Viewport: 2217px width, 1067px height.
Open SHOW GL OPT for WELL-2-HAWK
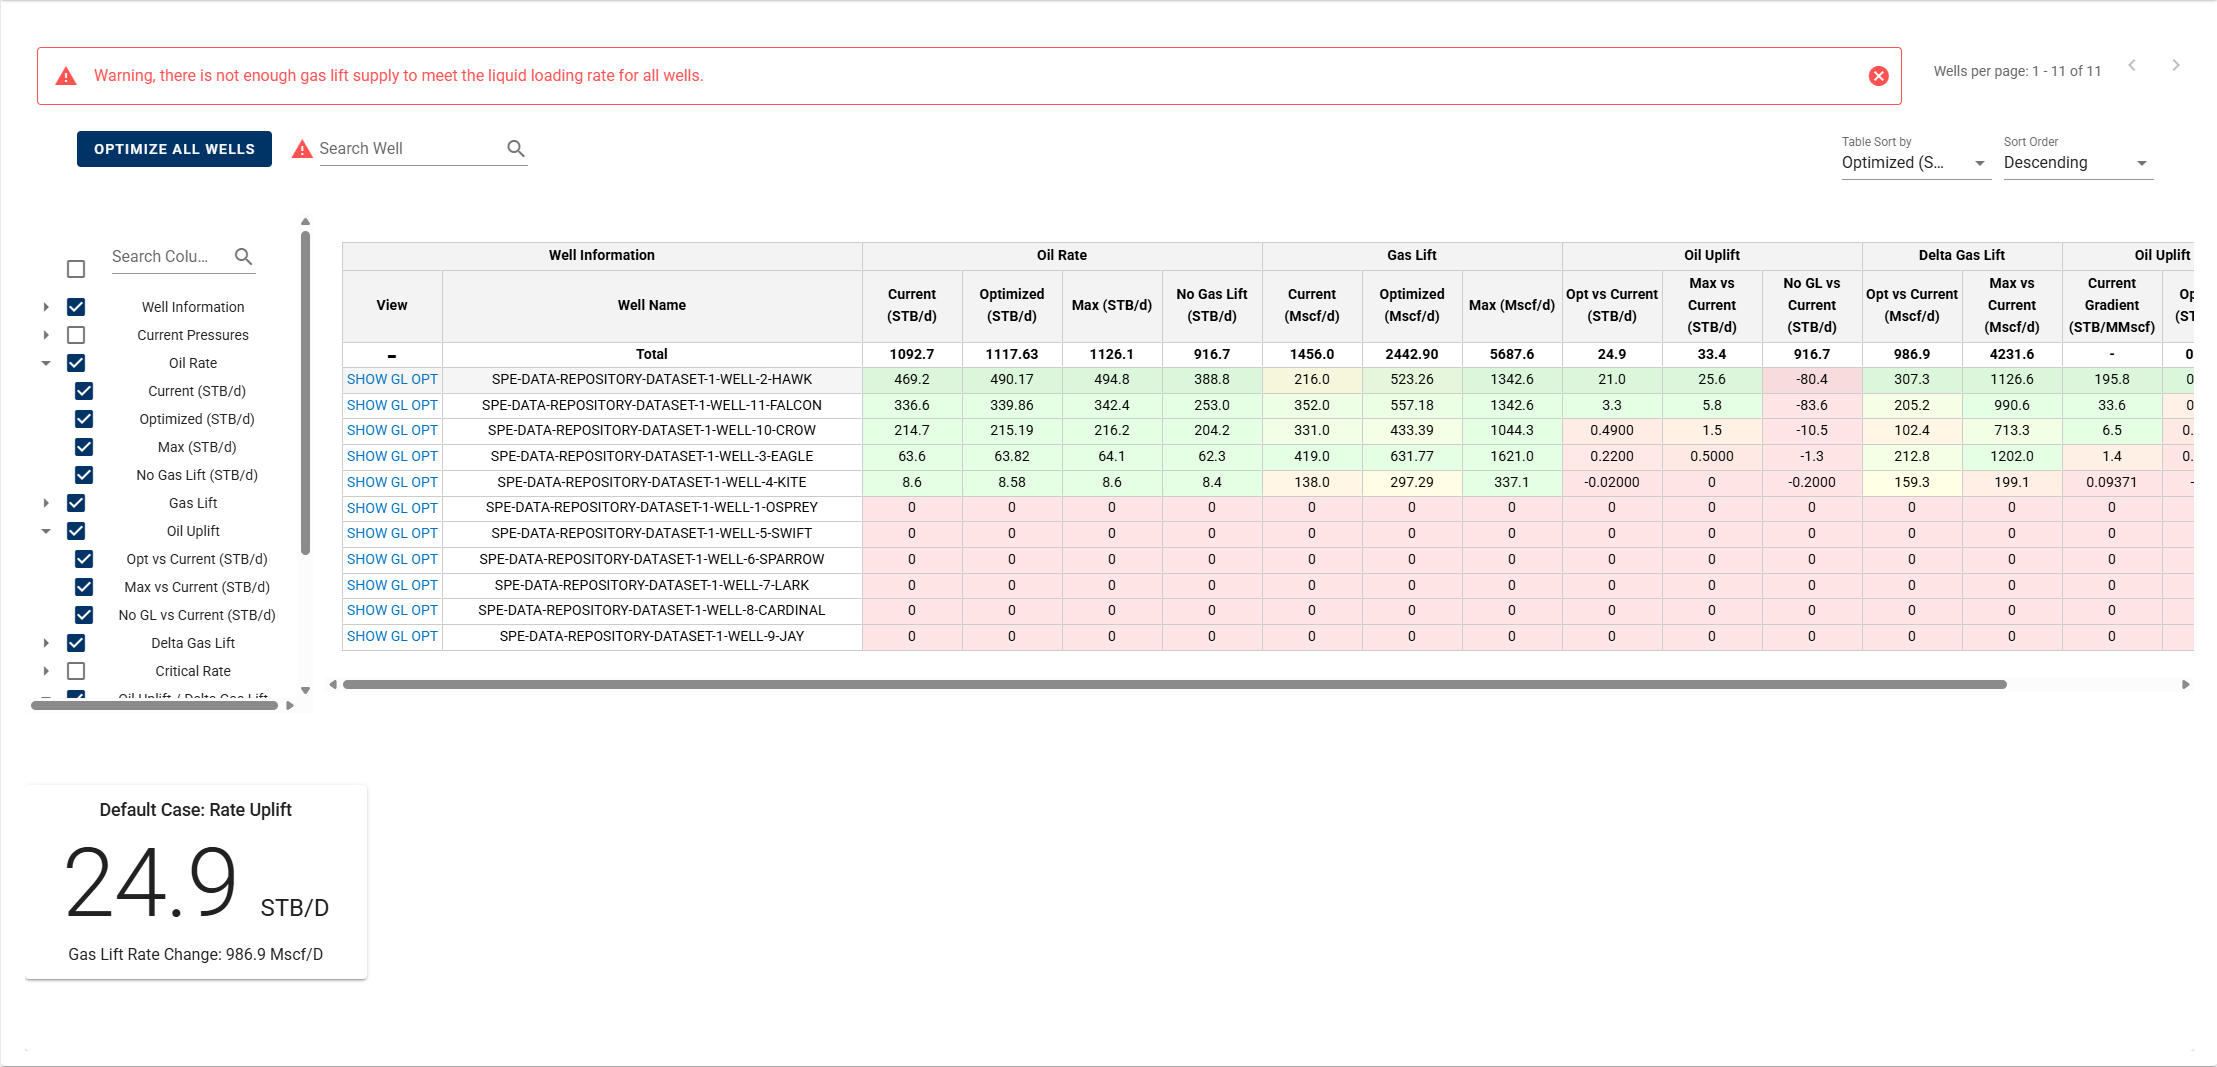392,380
